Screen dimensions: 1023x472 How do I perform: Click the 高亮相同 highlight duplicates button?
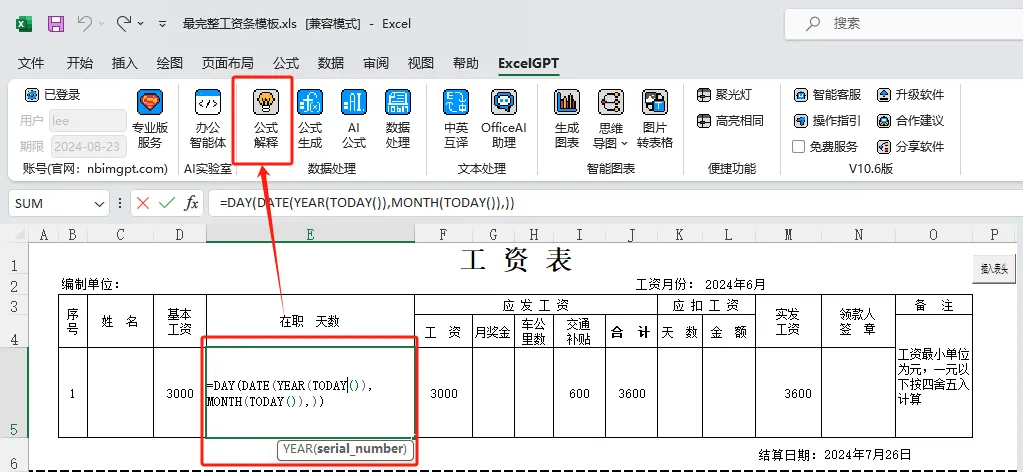click(729, 121)
